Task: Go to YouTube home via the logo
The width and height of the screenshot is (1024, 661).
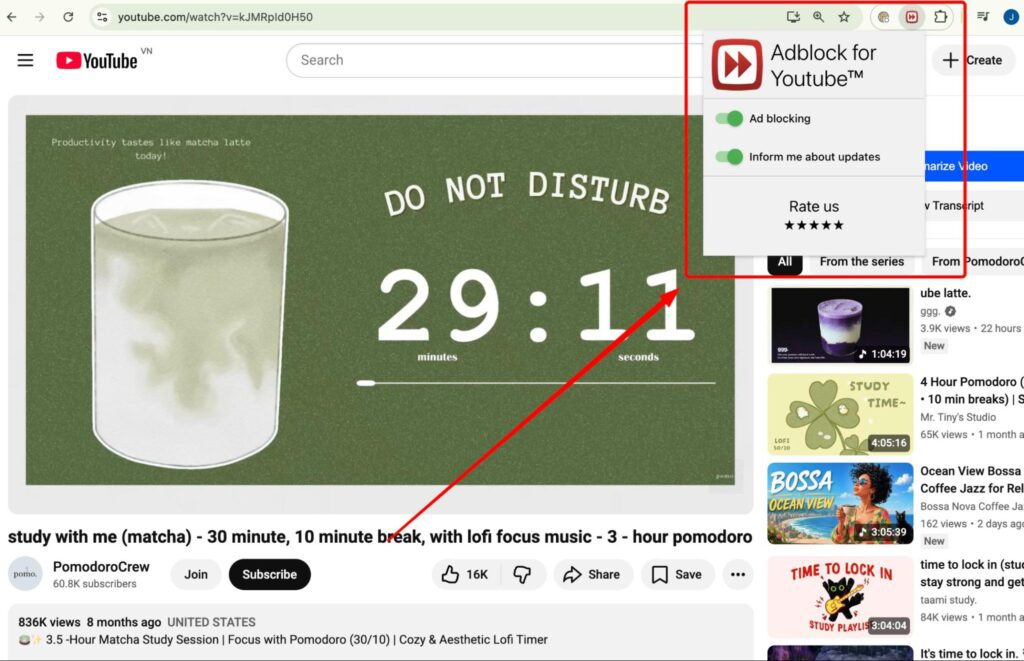Action: coord(97,61)
